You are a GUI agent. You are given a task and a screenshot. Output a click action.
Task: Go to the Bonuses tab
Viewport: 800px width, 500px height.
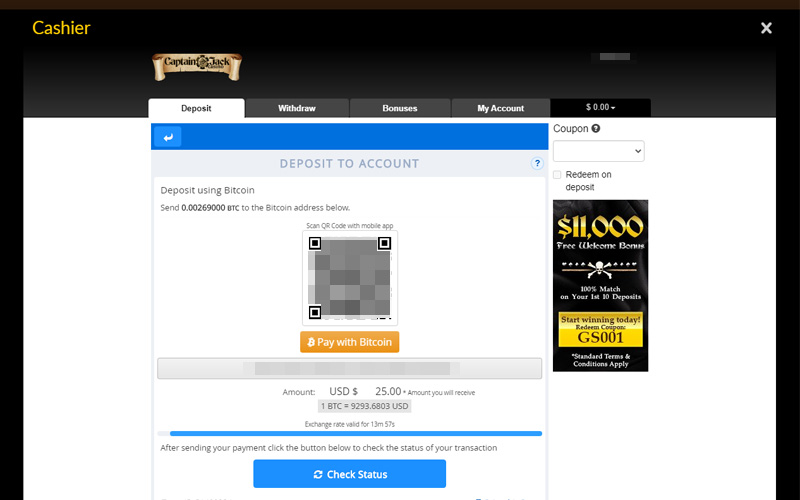[400, 108]
